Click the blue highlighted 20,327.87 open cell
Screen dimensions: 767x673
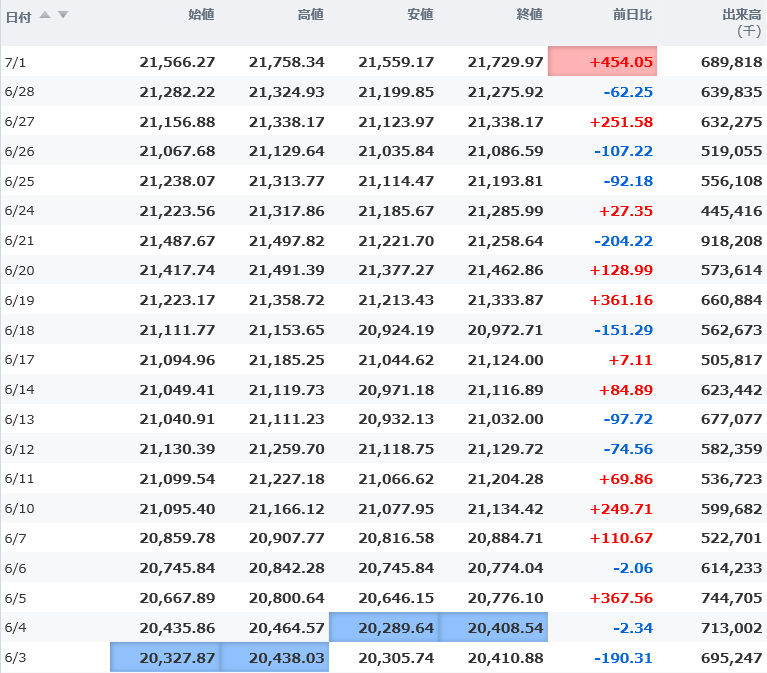[165, 658]
